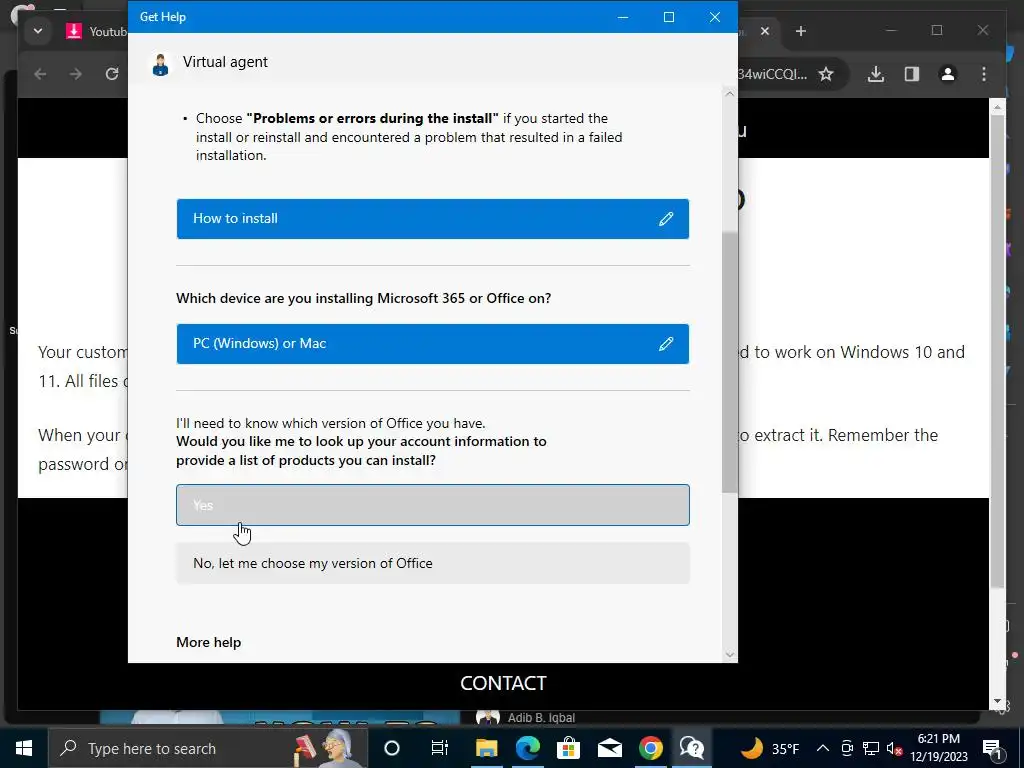Reload the Chrome page
Image resolution: width=1024 pixels, height=768 pixels.
pyautogui.click(x=112, y=74)
